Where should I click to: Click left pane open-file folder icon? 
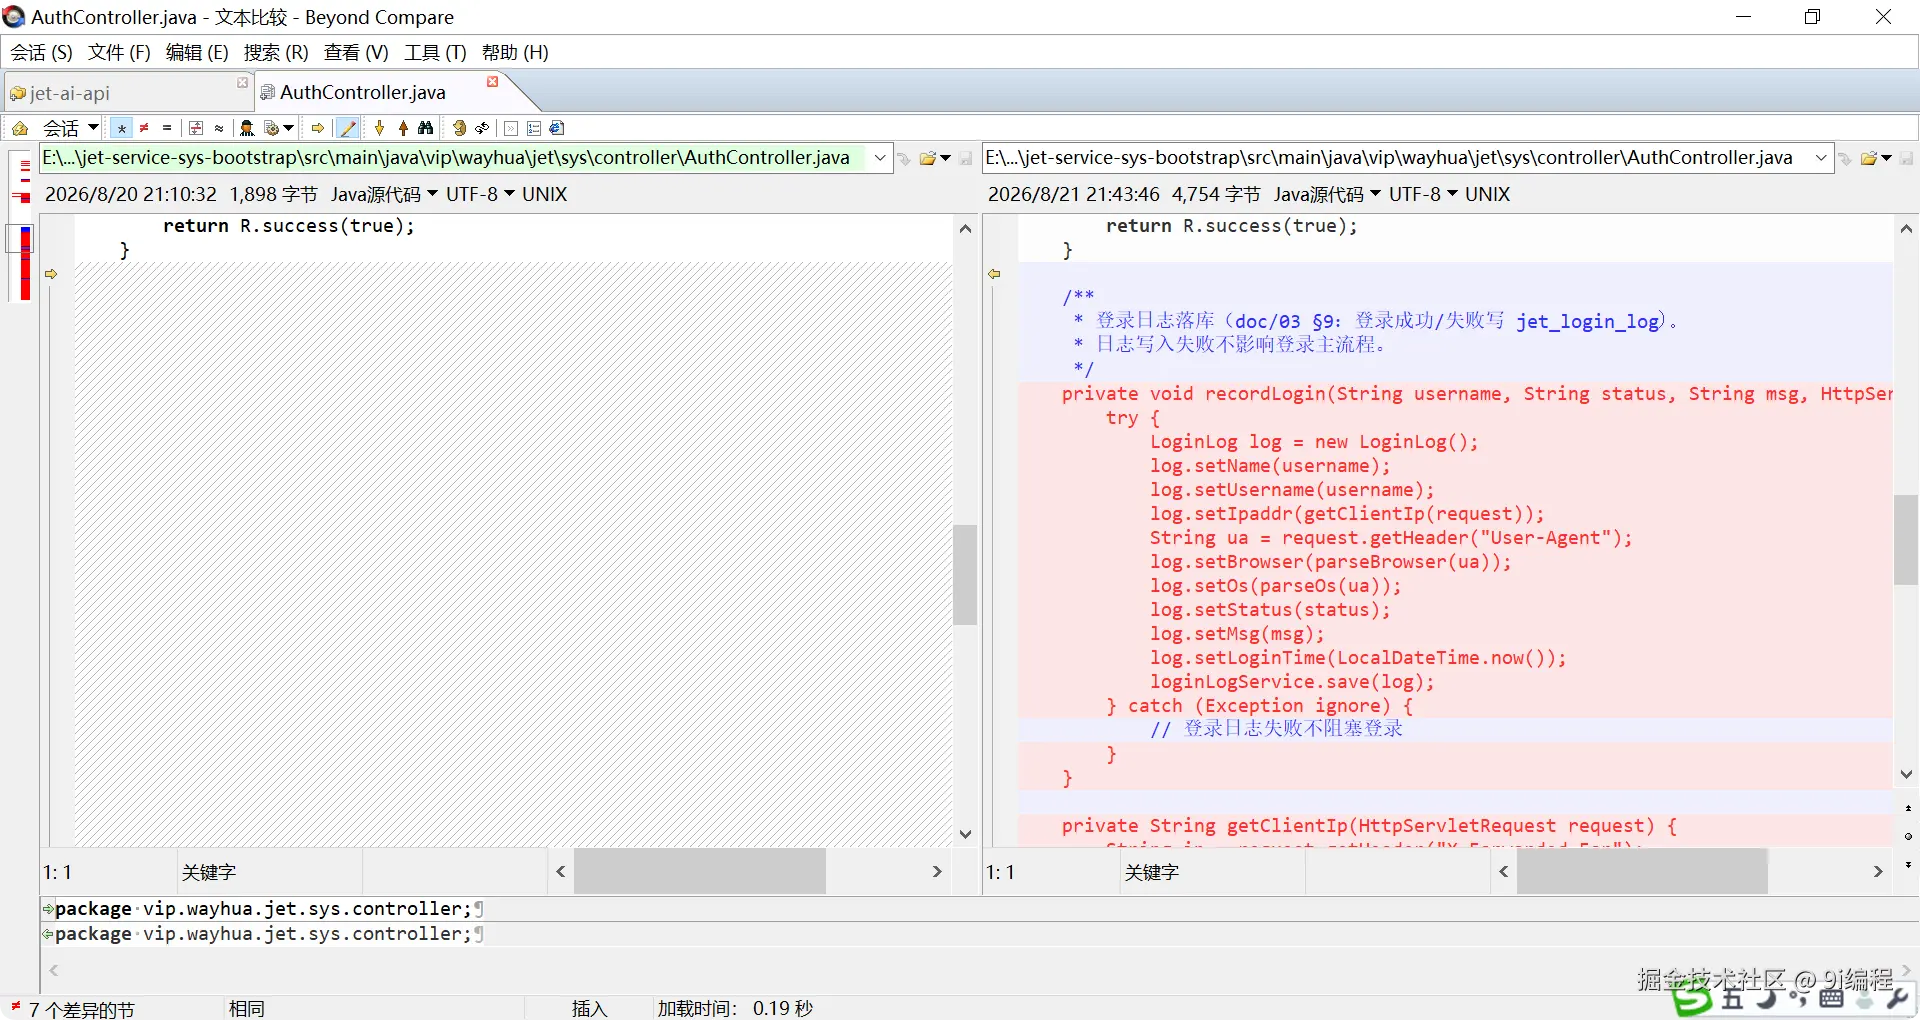click(x=928, y=158)
